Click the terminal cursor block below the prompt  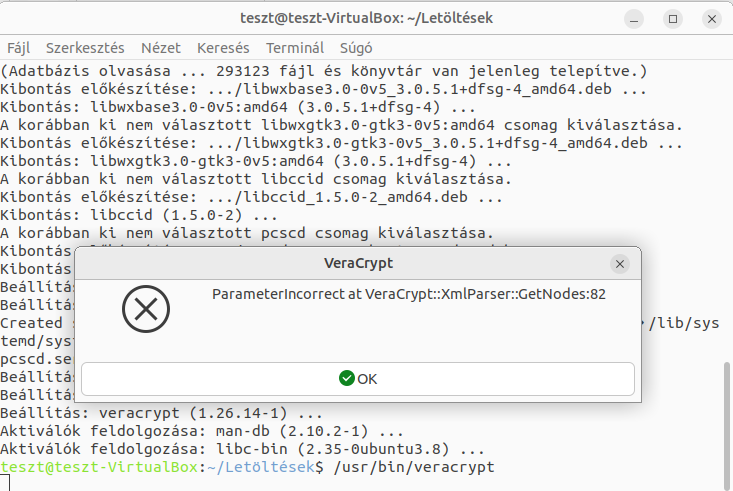coord(5,483)
